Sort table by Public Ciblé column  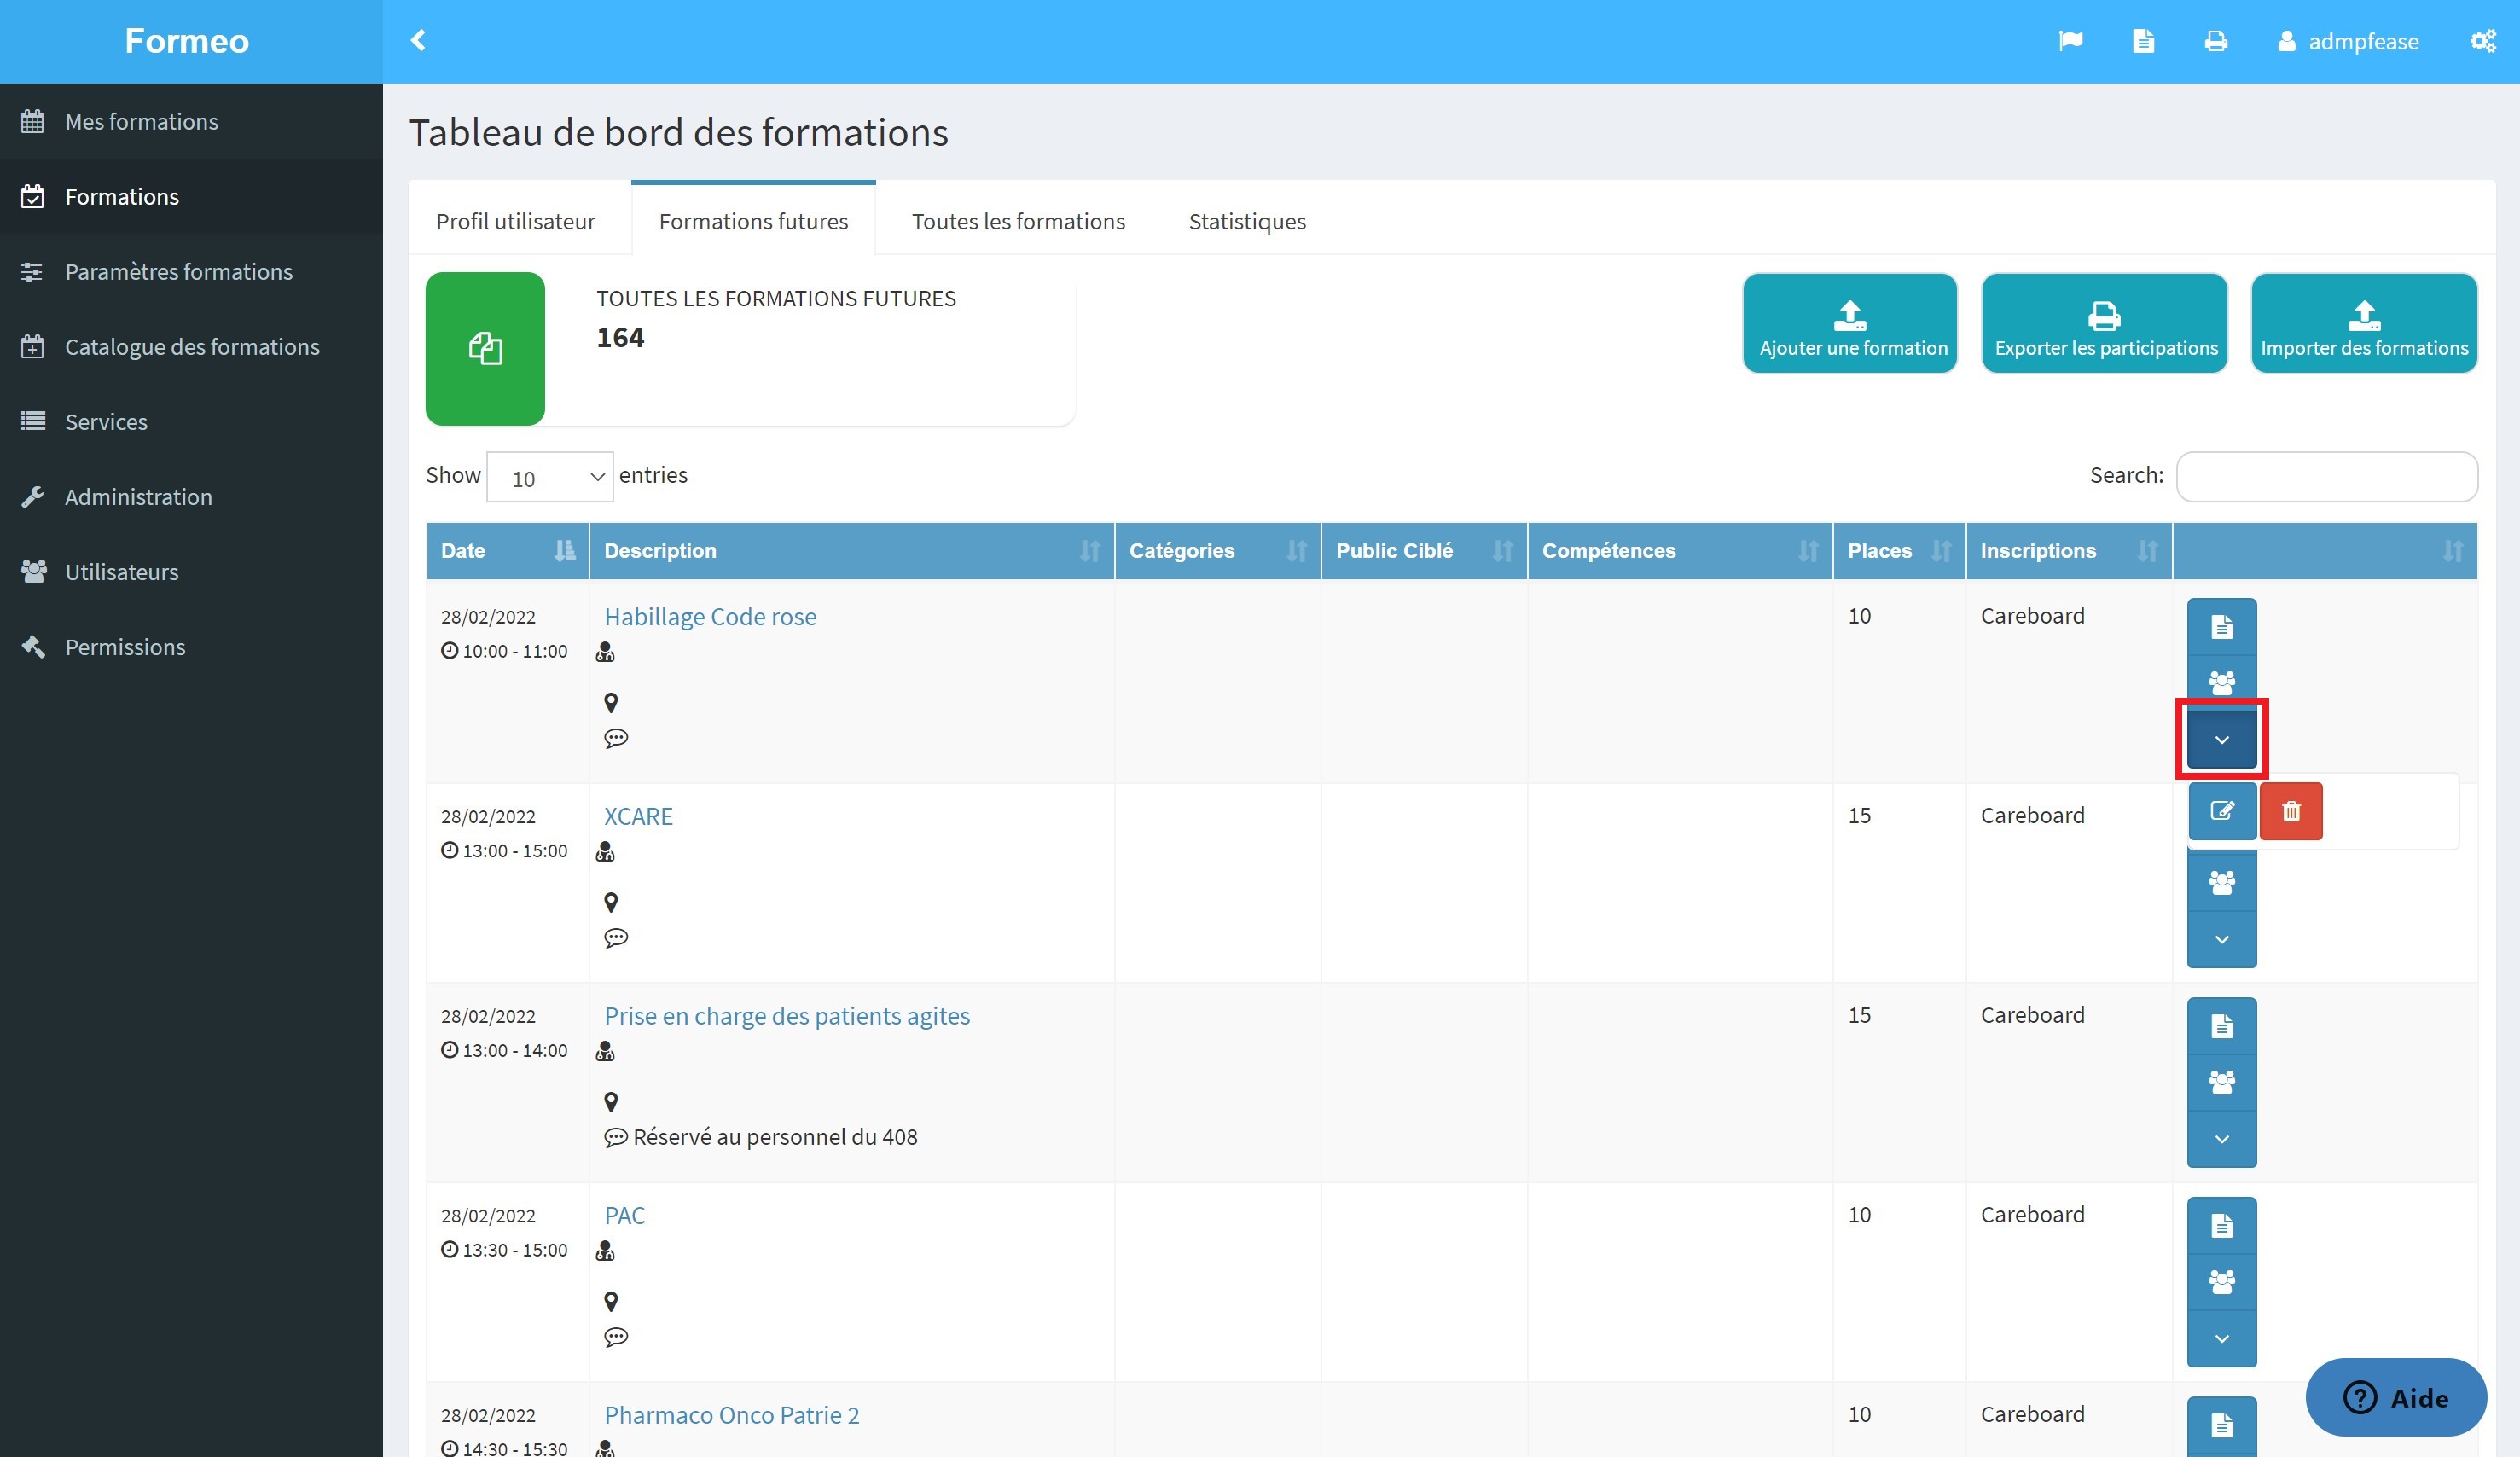pos(1424,550)
